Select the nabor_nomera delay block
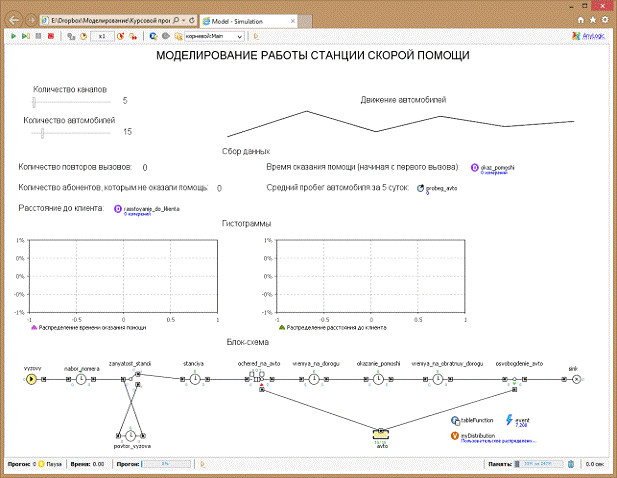 tap(79, 379)
